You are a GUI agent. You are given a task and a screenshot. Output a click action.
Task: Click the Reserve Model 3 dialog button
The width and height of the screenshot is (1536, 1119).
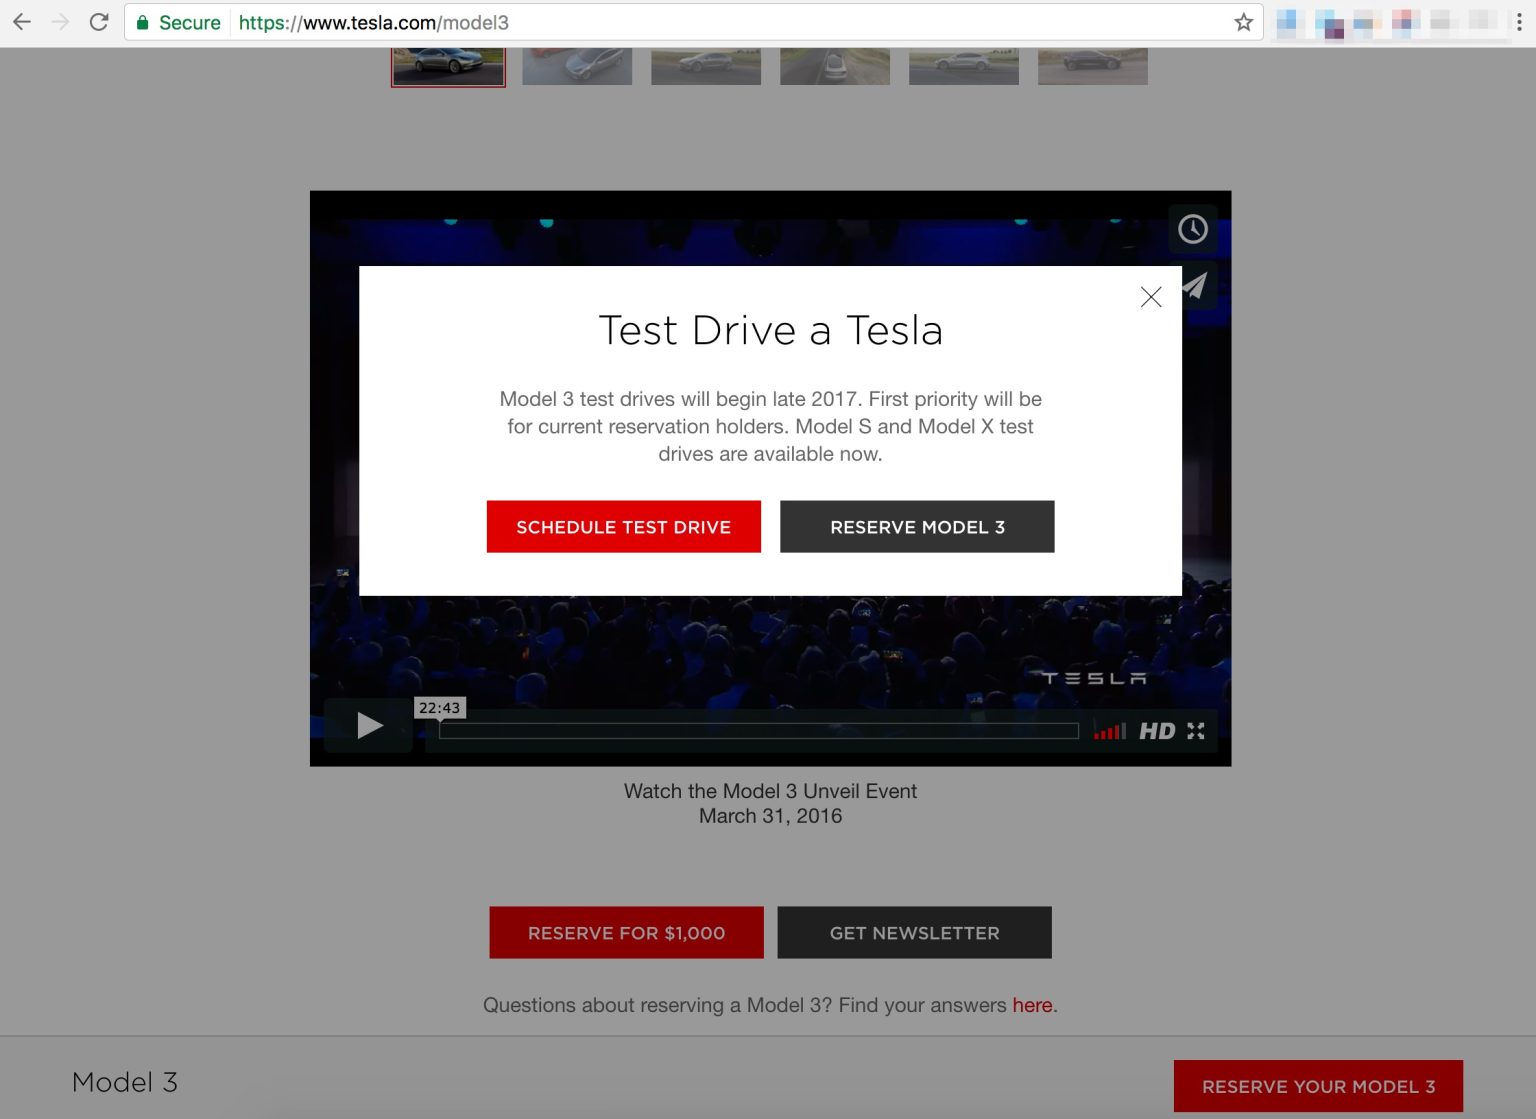click(917, 527)
